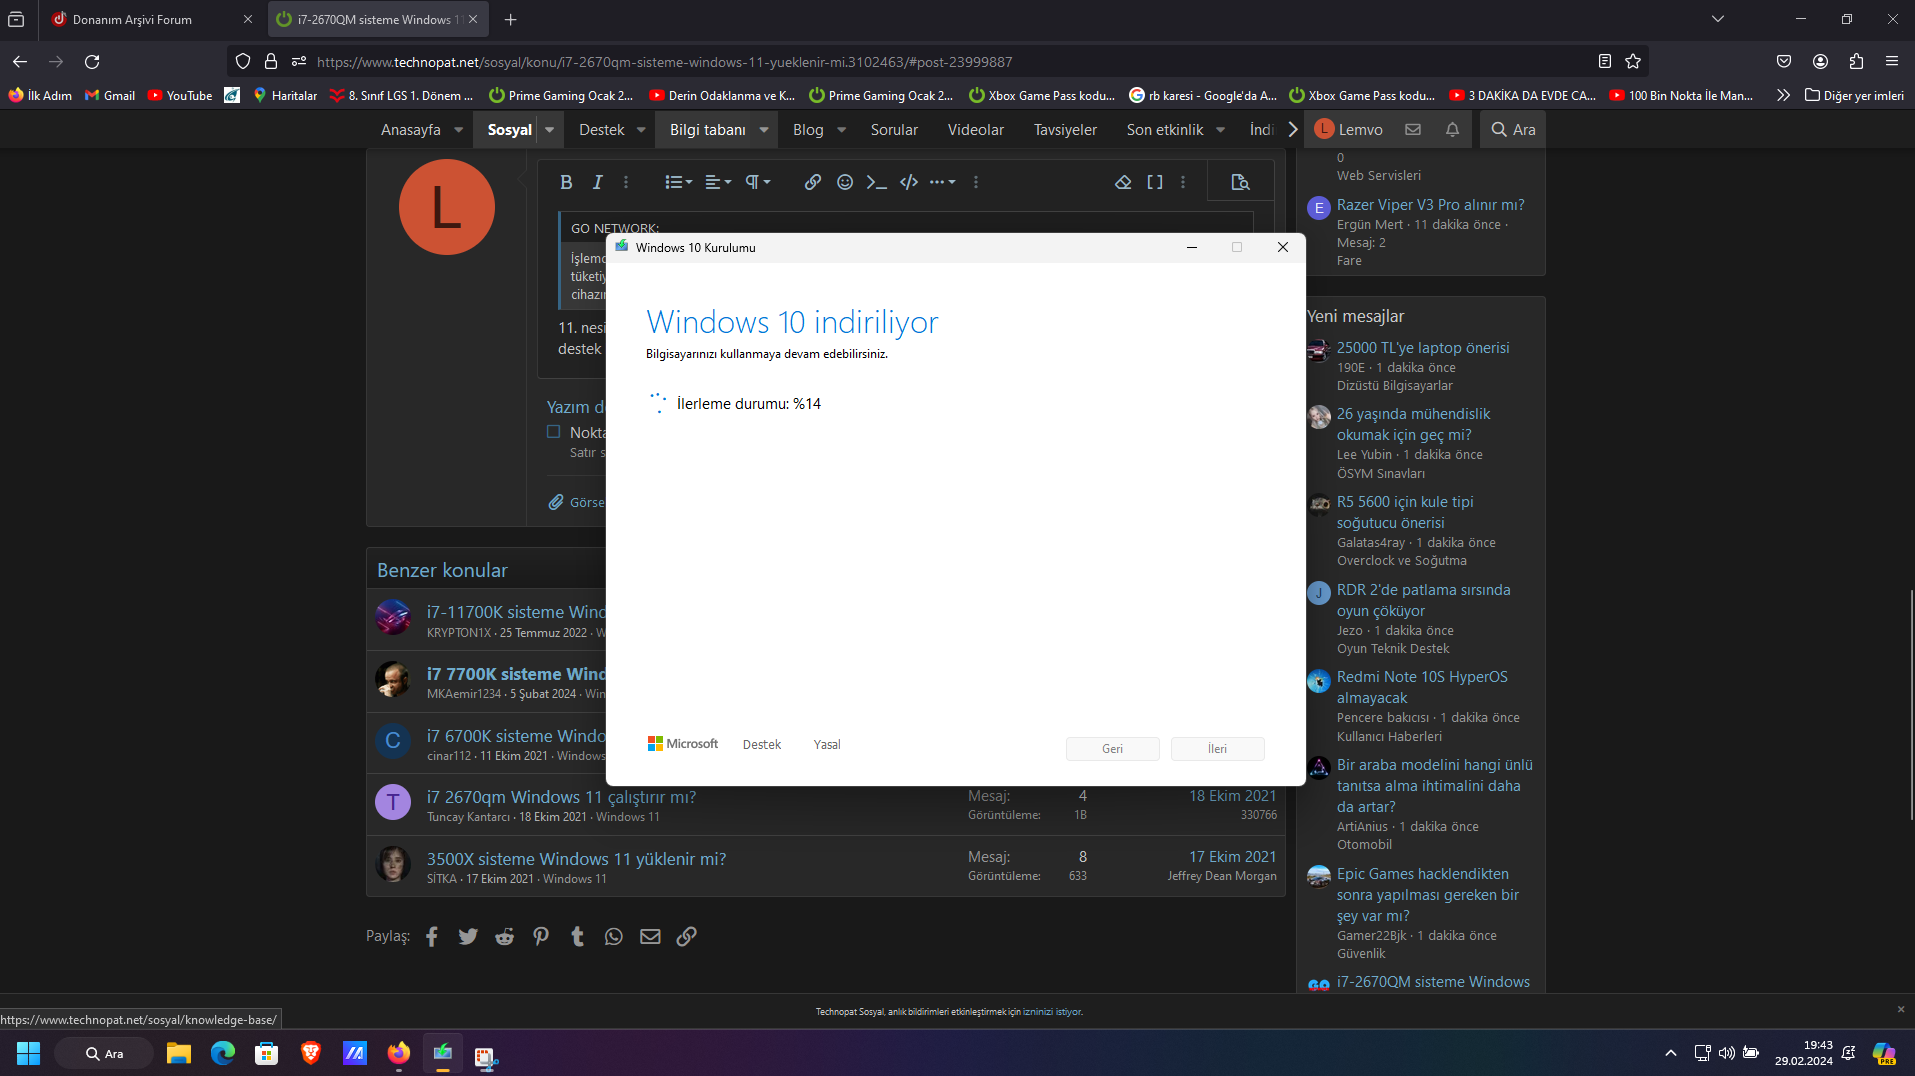Image resolution: width=1915 pixels, height=1076 pixels.
Task: Open 'Razer Viper V3 Pro alınır mı?' thread
Action: click(1430, 205)
